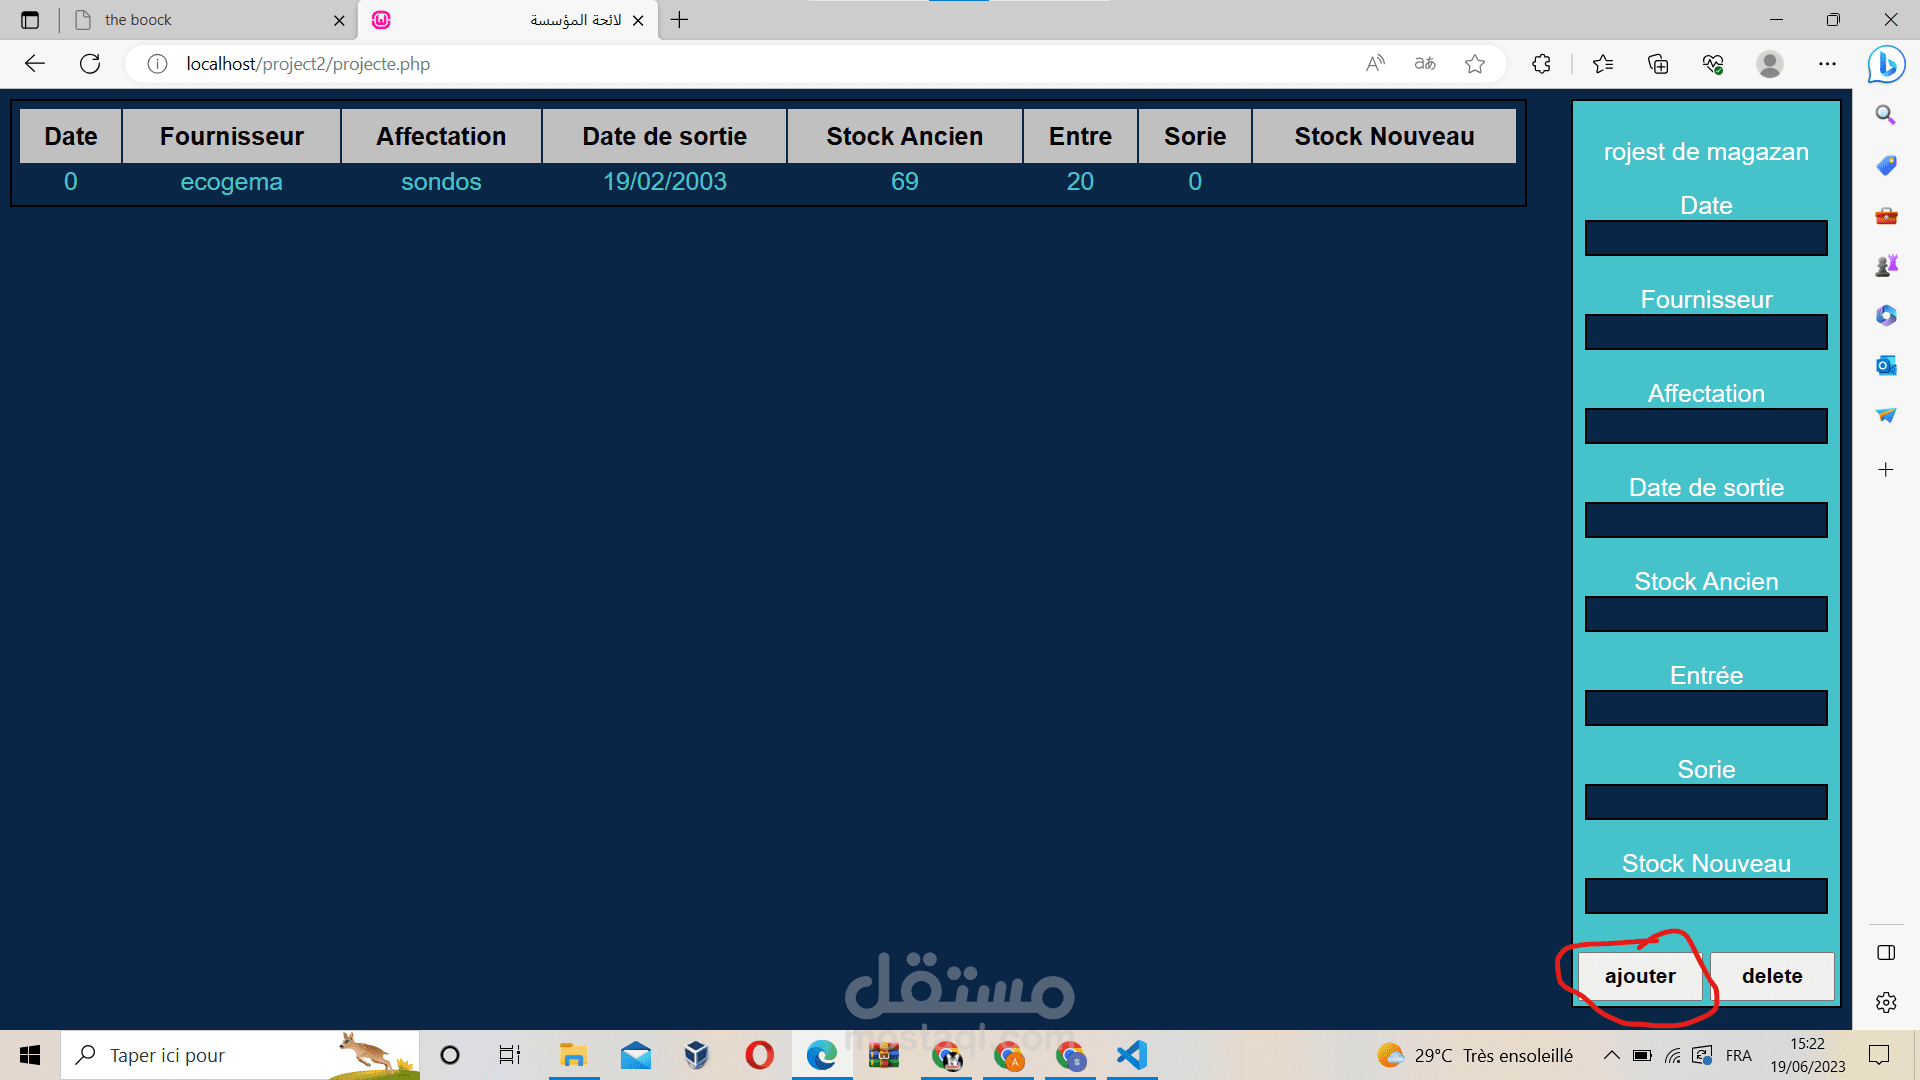
Task: Click the back navigation arrow
Action: point(35,64)
